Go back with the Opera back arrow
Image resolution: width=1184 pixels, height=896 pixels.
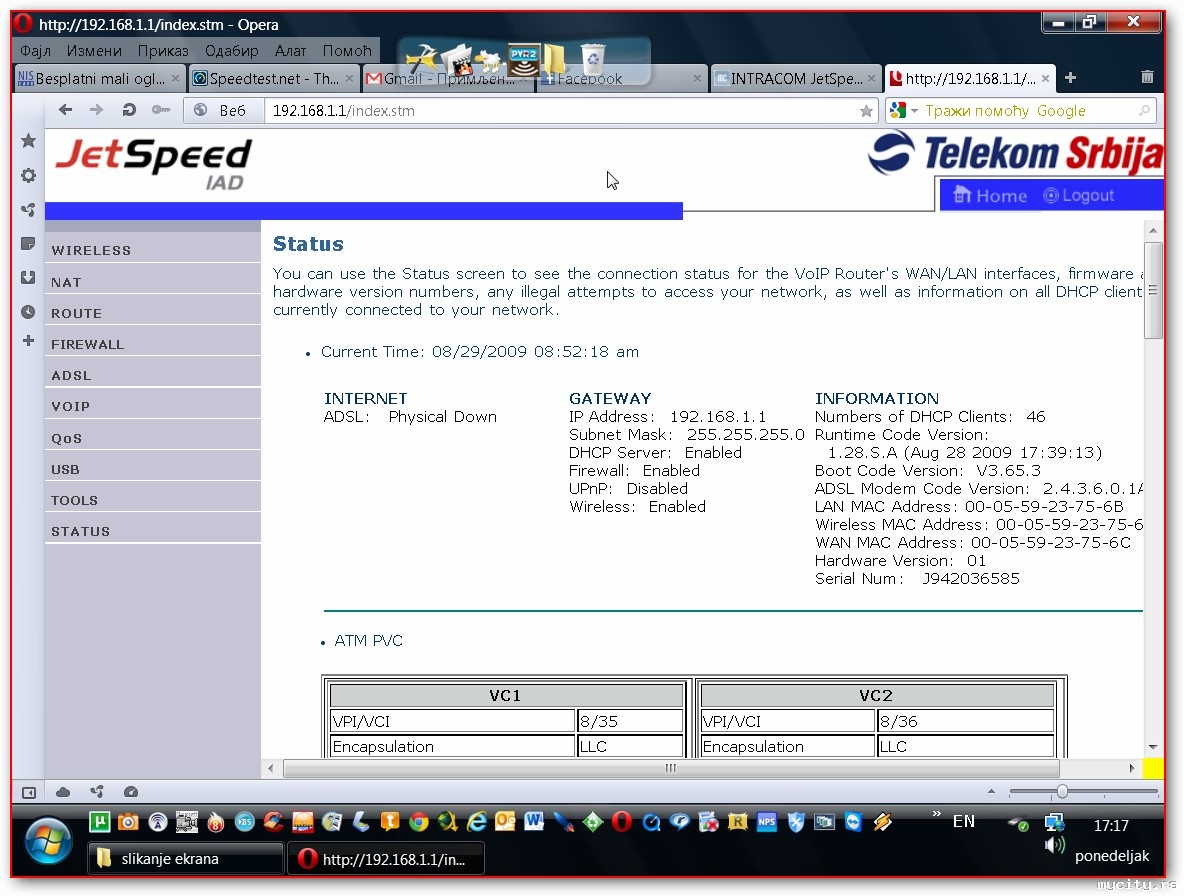[x=66, y=110]
